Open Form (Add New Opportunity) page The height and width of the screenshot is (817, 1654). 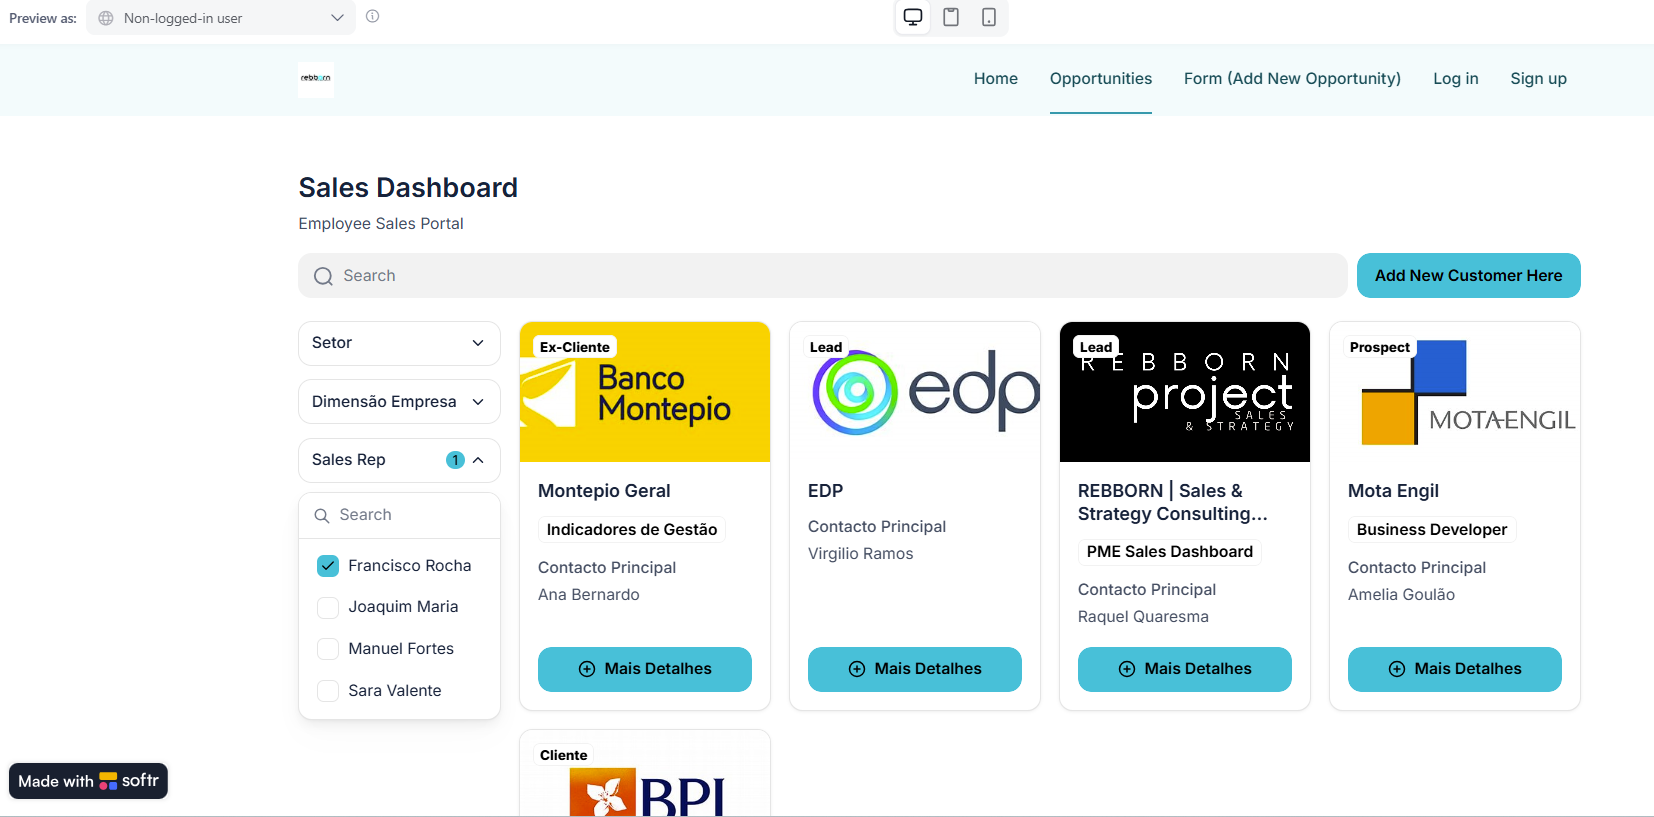click(1292, 78)
